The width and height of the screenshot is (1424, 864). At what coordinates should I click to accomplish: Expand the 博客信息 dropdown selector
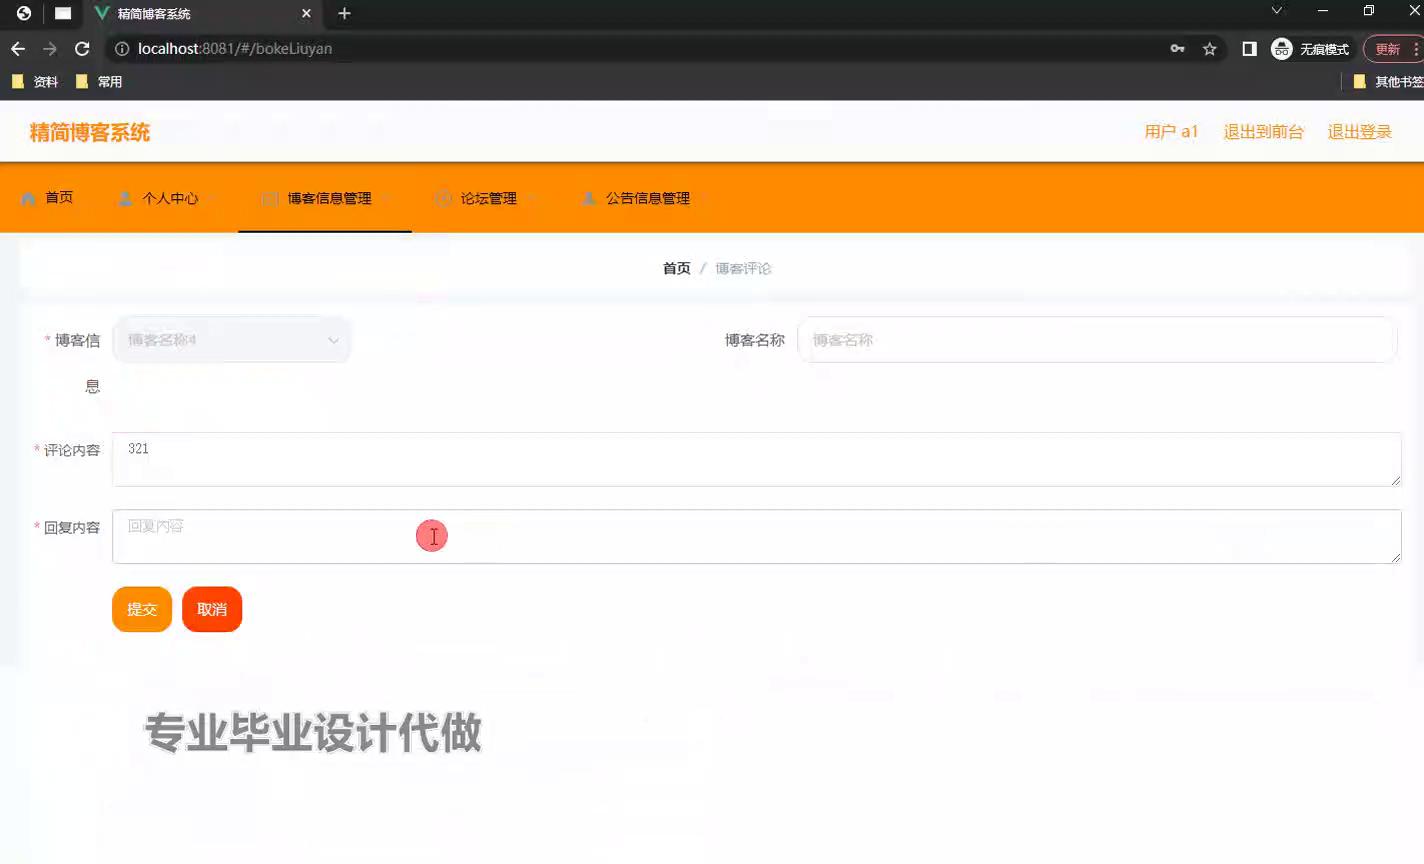point(232,340)
